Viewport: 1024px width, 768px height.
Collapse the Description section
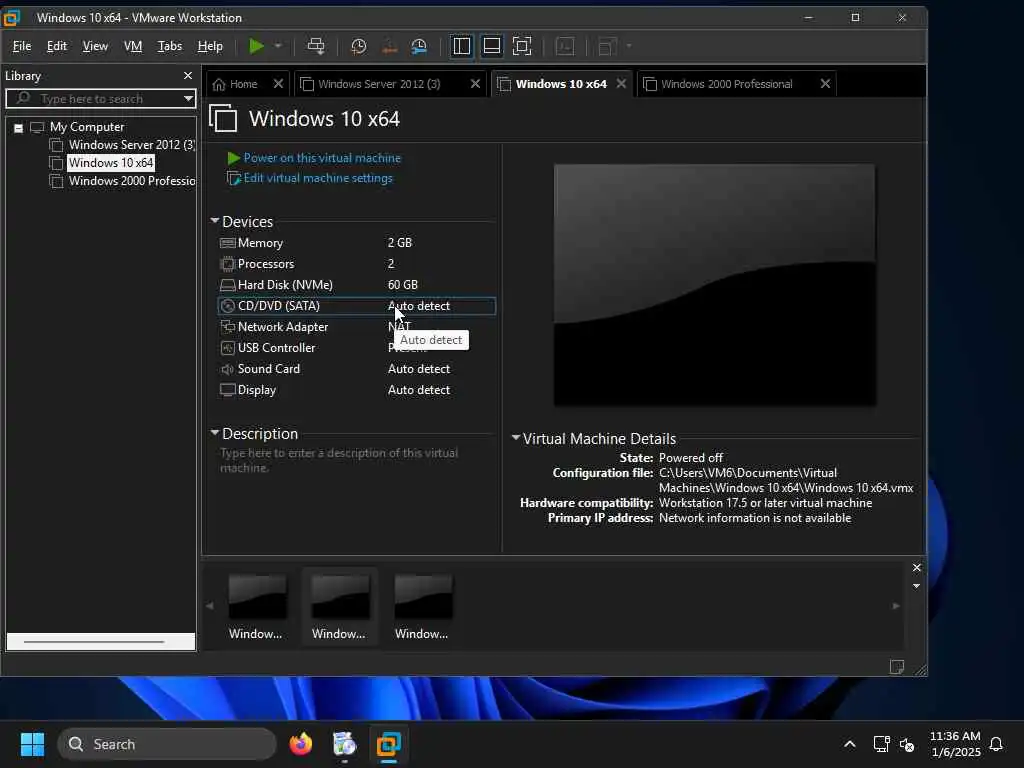(214, 433)
